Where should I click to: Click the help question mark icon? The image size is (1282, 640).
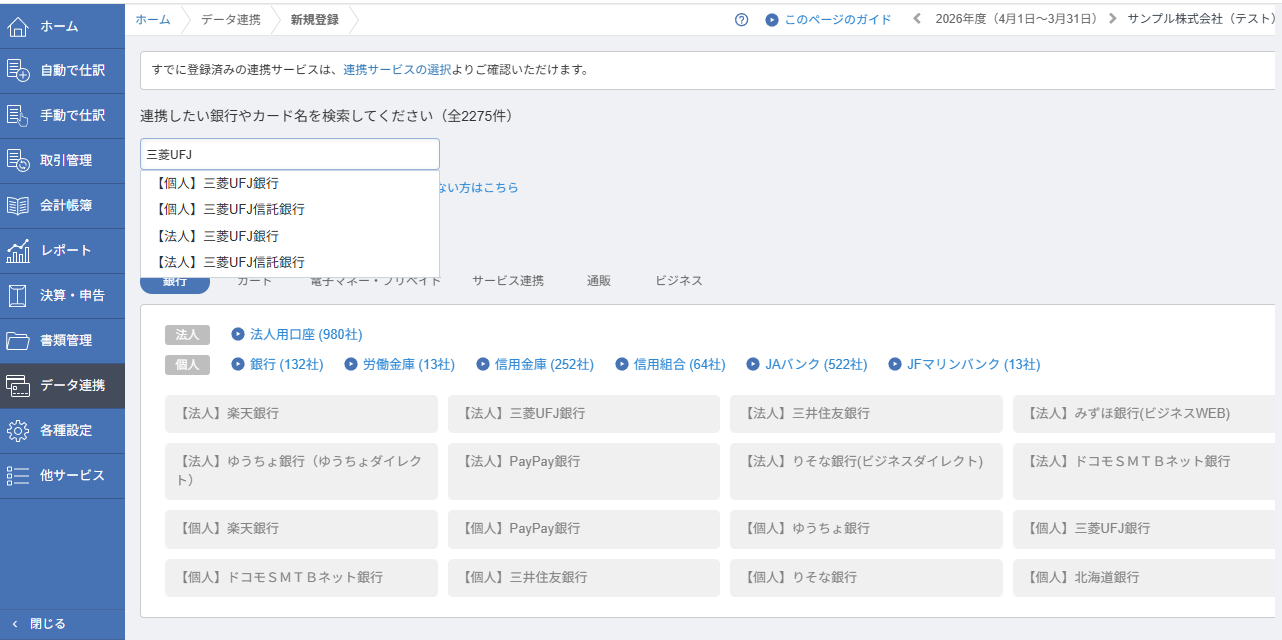coord(741,20)
